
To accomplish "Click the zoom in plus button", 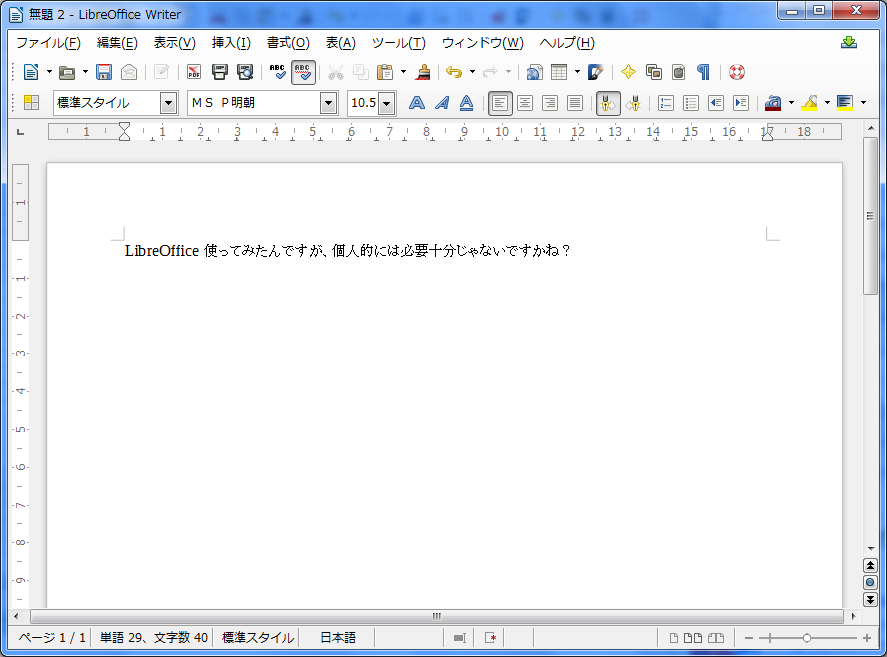I will [867, 638].
